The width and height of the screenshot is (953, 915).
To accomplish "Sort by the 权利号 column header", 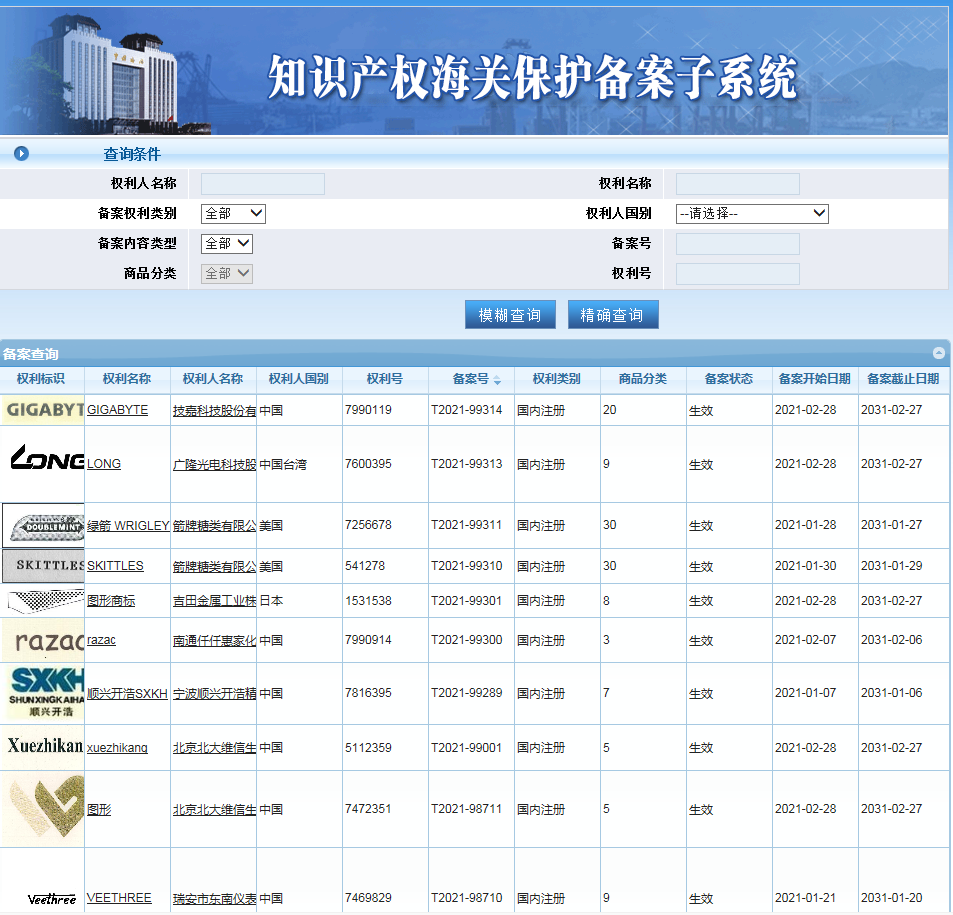I will click(x=385, y=379).
